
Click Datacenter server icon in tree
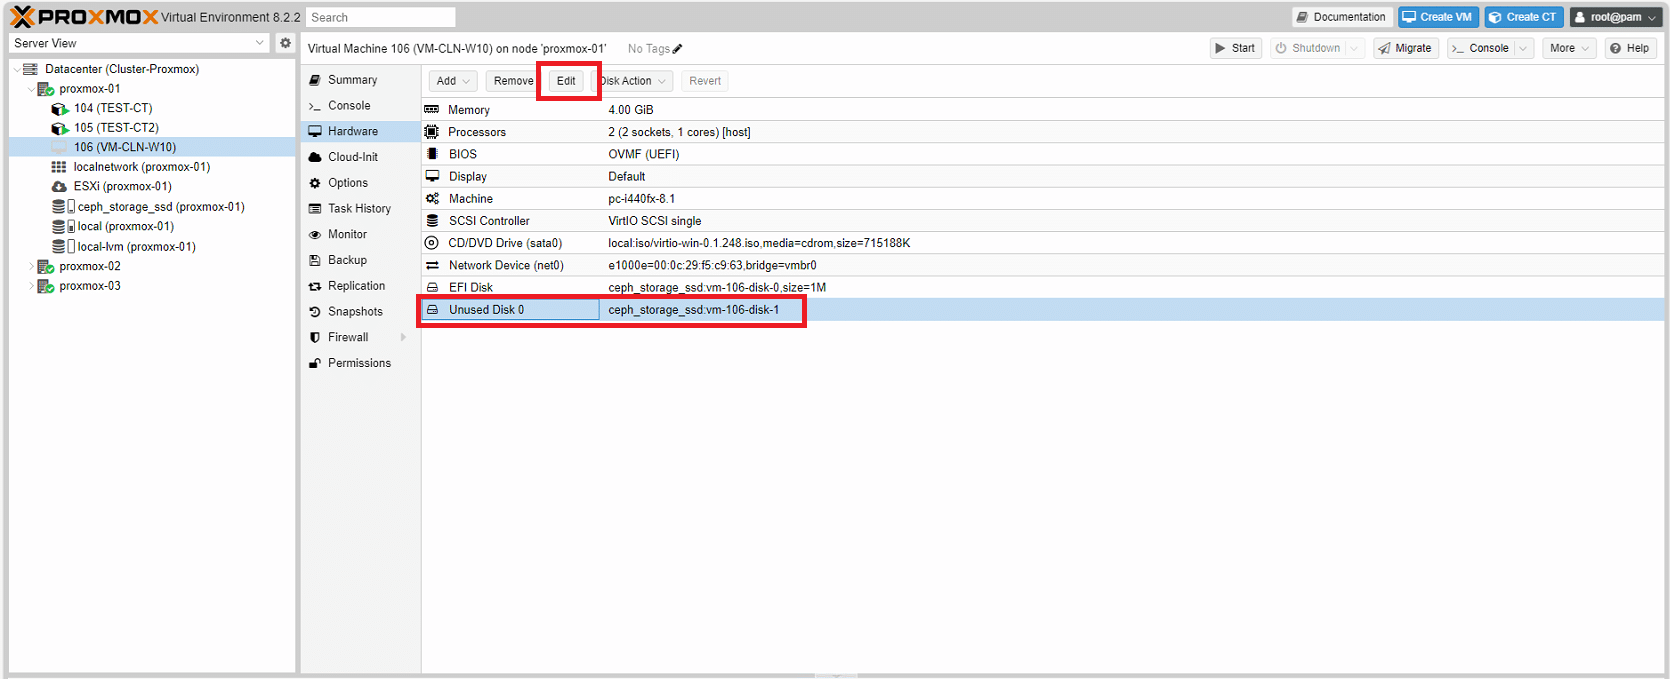click(x=31, y=69)
